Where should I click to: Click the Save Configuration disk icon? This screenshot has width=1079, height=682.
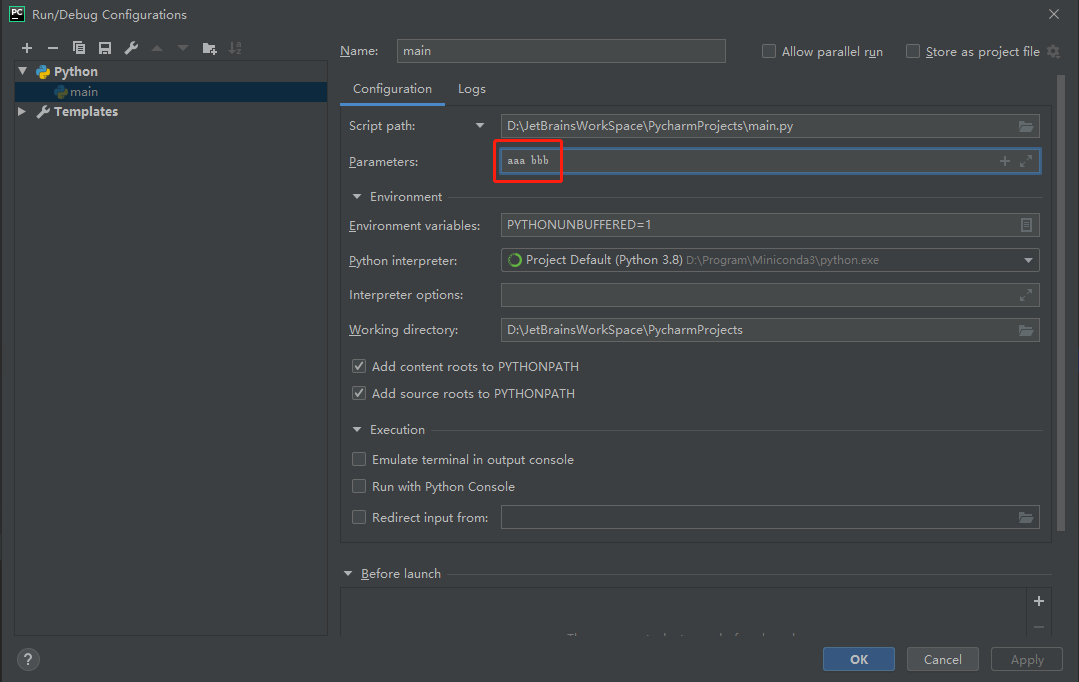point(105,48)
